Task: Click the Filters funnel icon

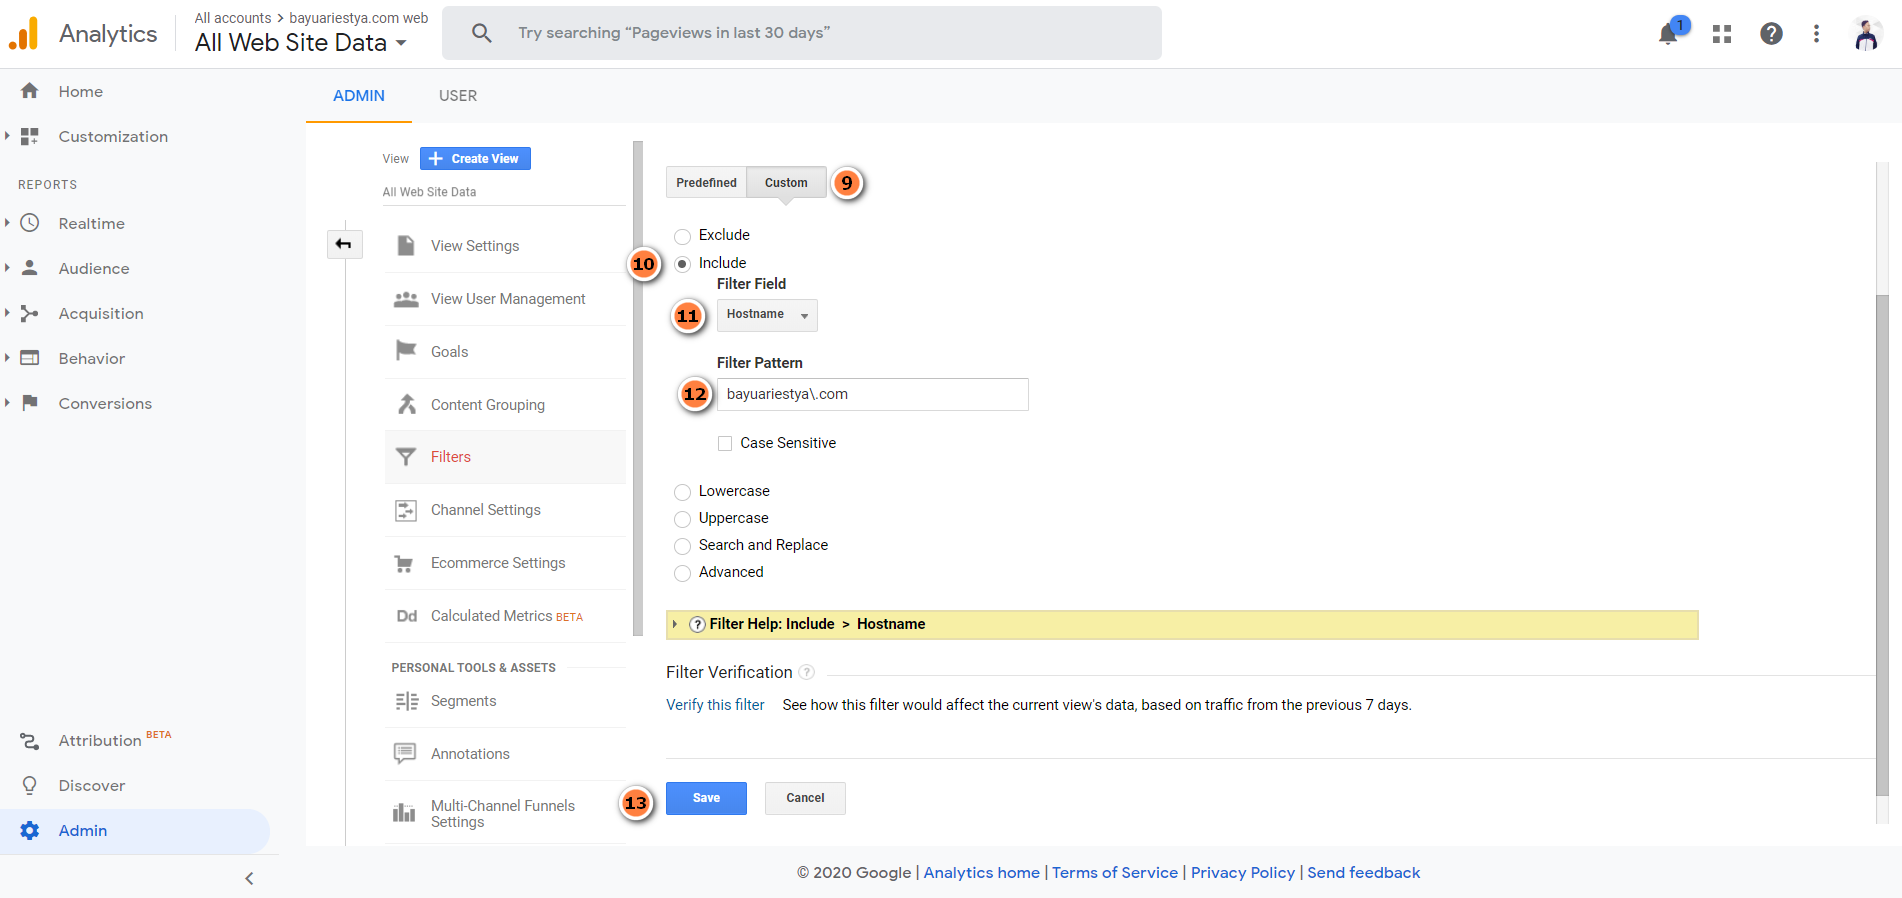Action: 406,457
